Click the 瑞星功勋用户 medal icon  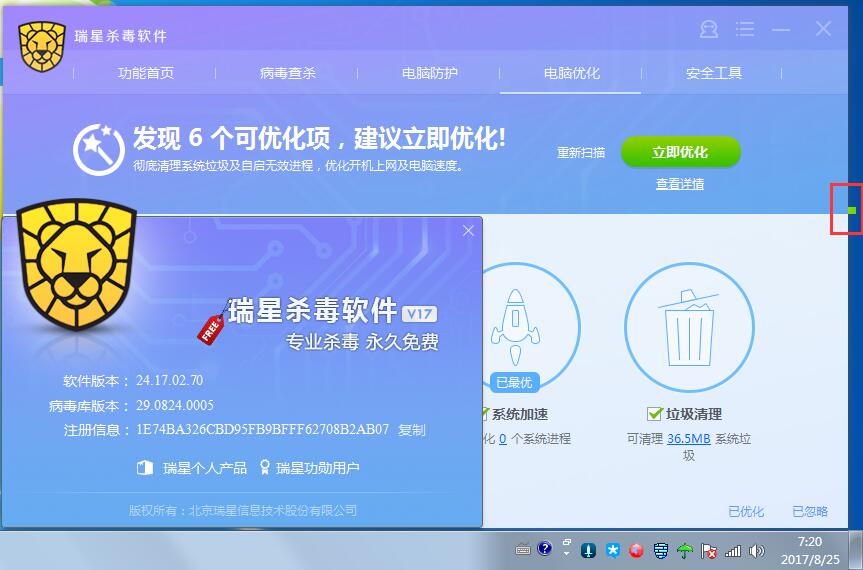pyautogui.click(x=265, y=468)
